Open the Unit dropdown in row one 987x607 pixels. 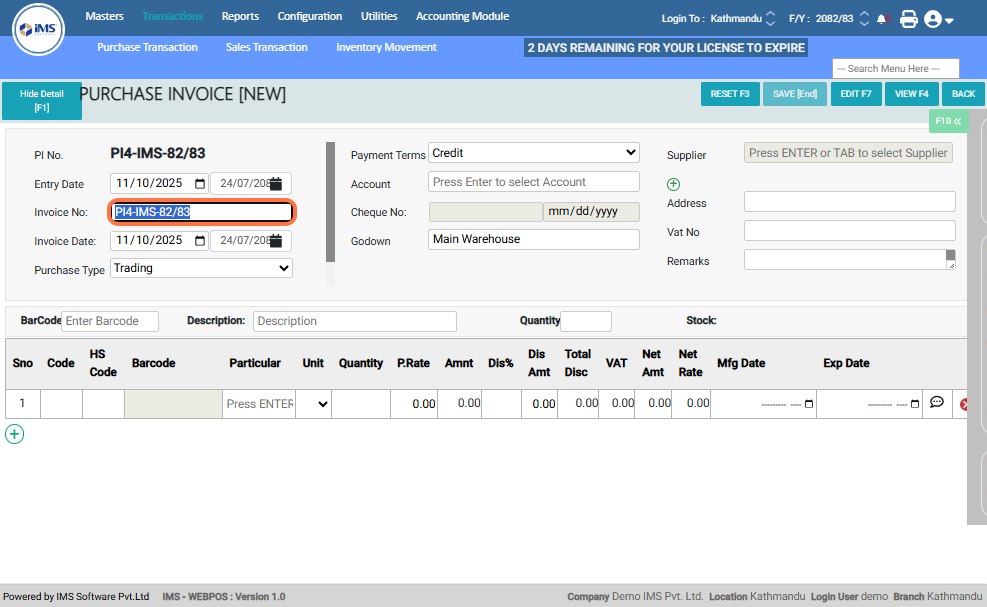[x=313, y=404]
